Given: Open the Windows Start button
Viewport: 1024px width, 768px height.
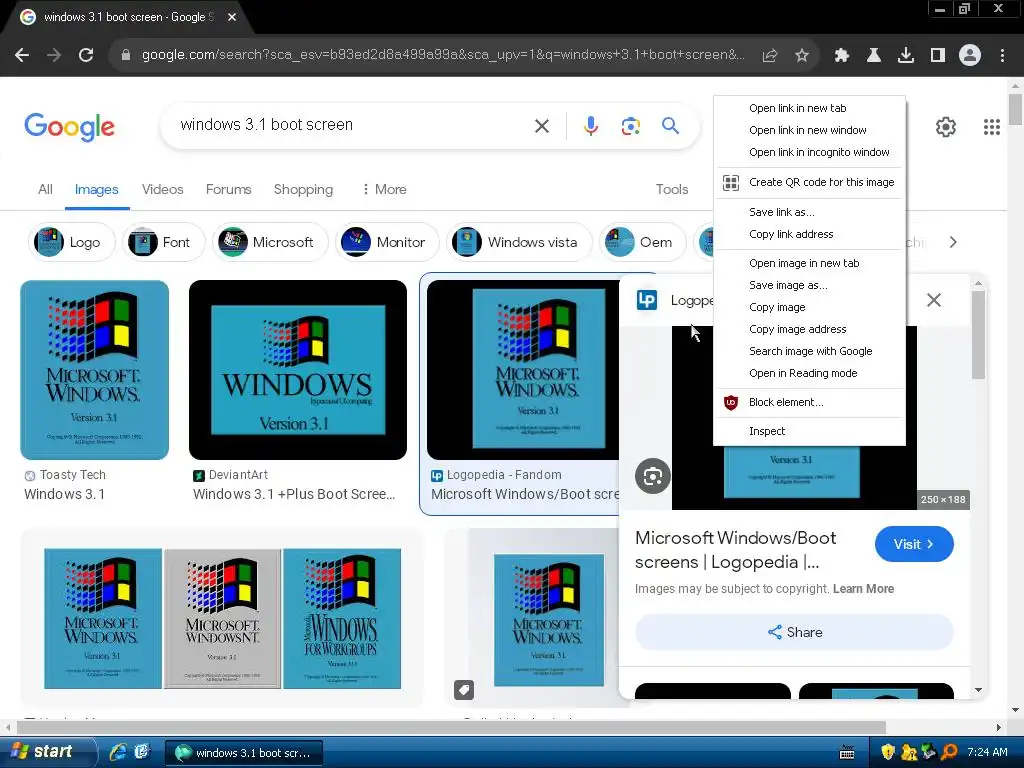Looking at the screenshot, I should 47,752.
